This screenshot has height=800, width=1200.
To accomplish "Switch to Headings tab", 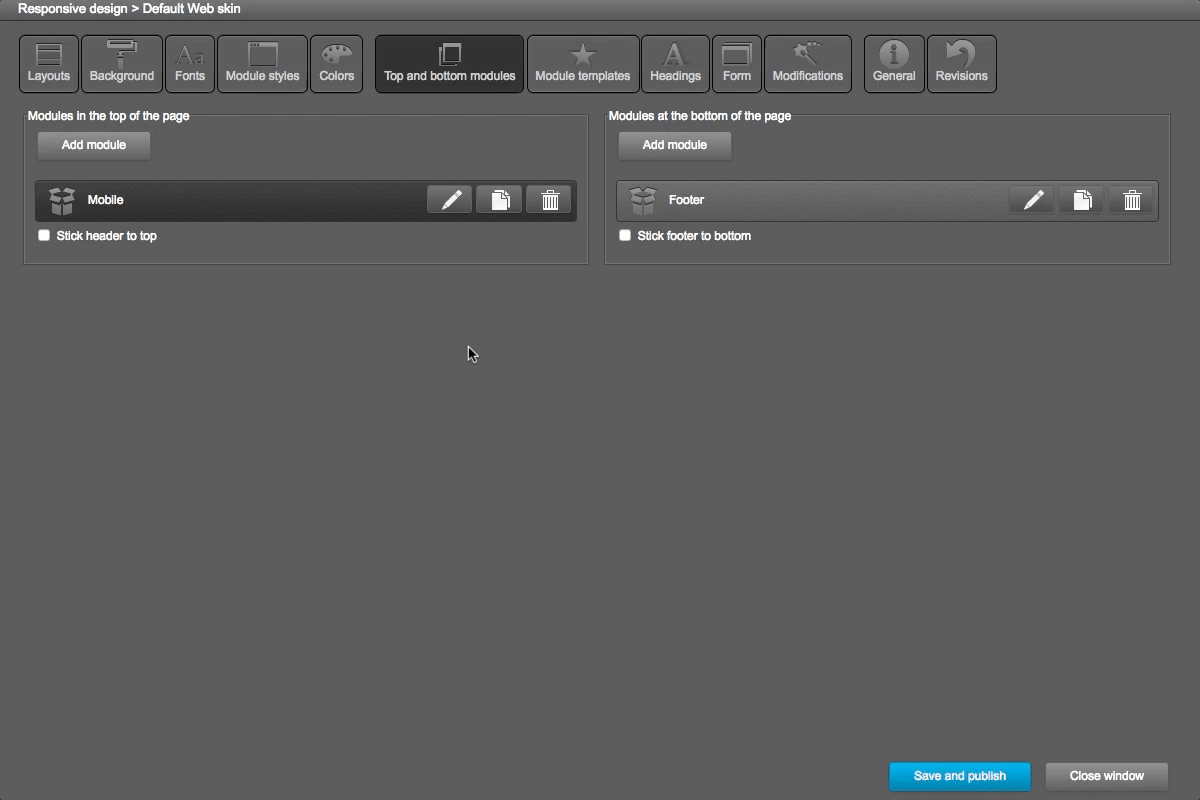I will 675,64.
